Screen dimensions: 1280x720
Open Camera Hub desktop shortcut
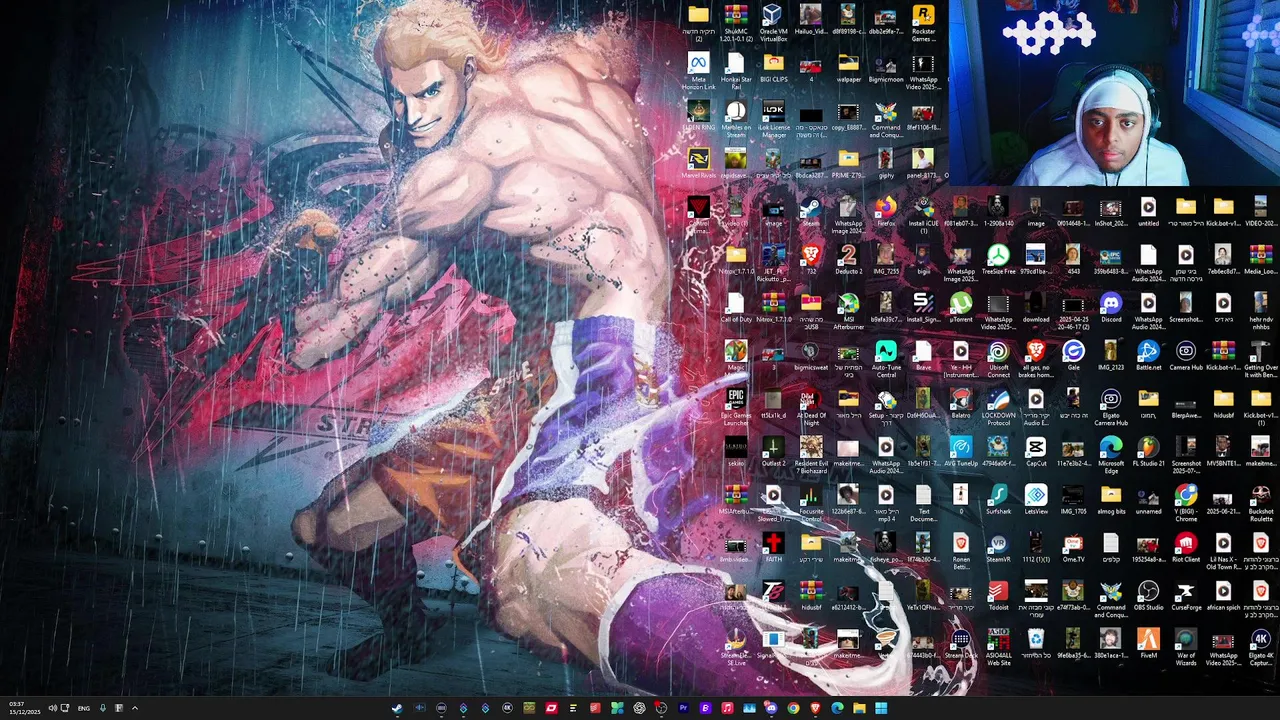click(x=1186, y=356)
